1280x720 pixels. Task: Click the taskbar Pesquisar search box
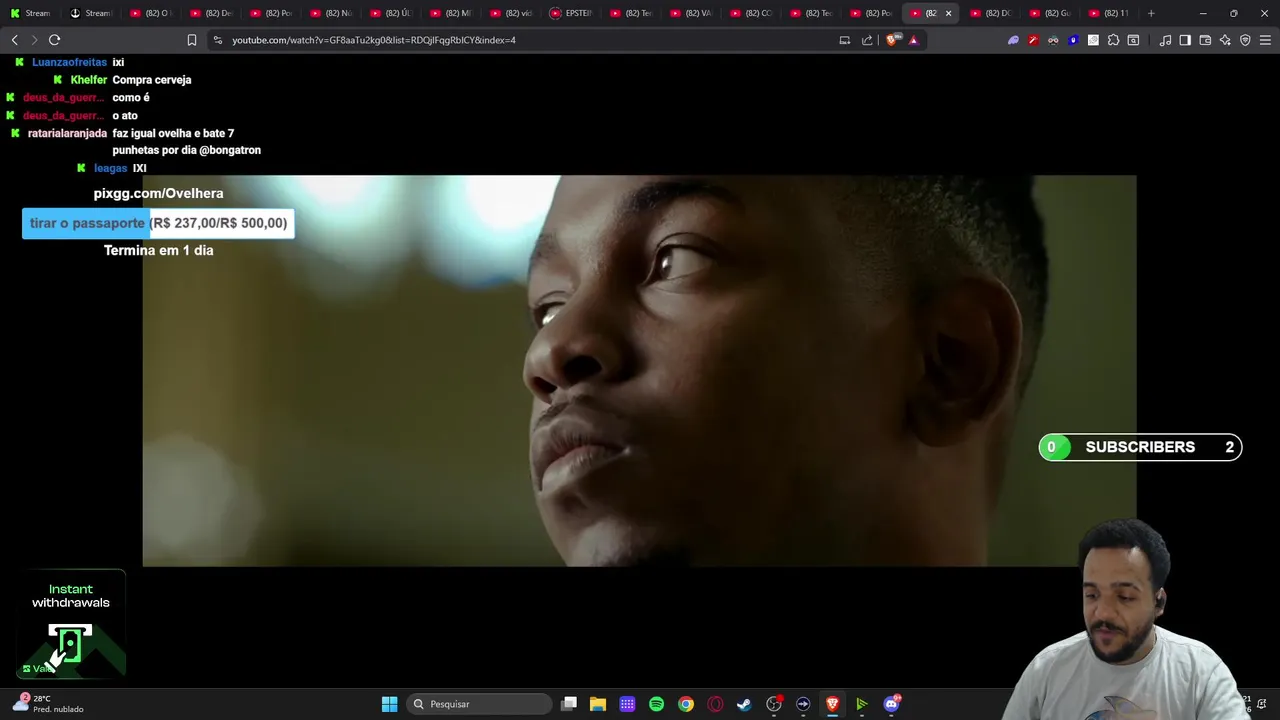[480, 704]
